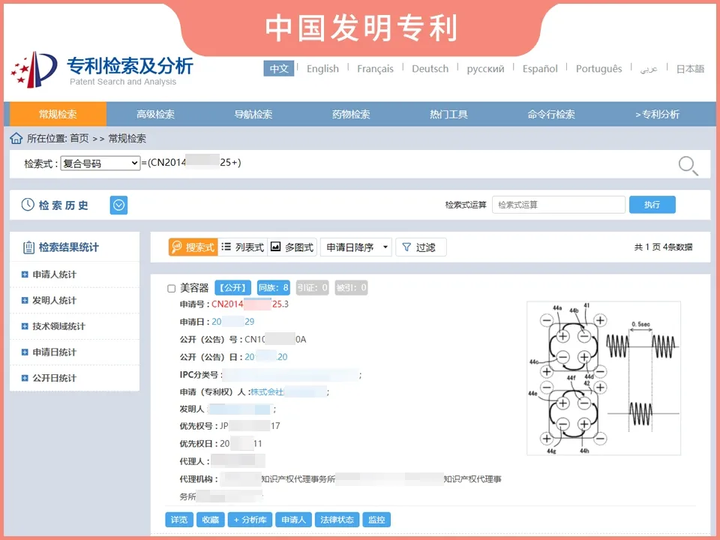Expand search history chevron button
This screenshot has width=720, height=540.
click(119, 205)
